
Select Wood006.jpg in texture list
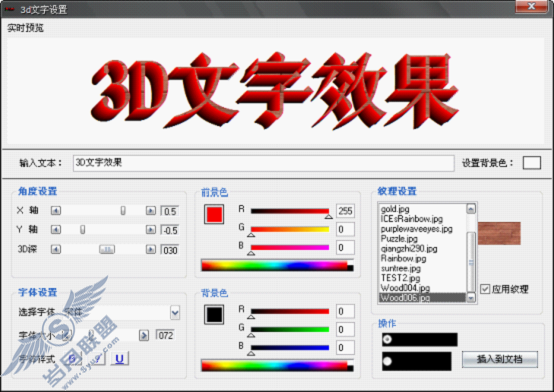423,298
